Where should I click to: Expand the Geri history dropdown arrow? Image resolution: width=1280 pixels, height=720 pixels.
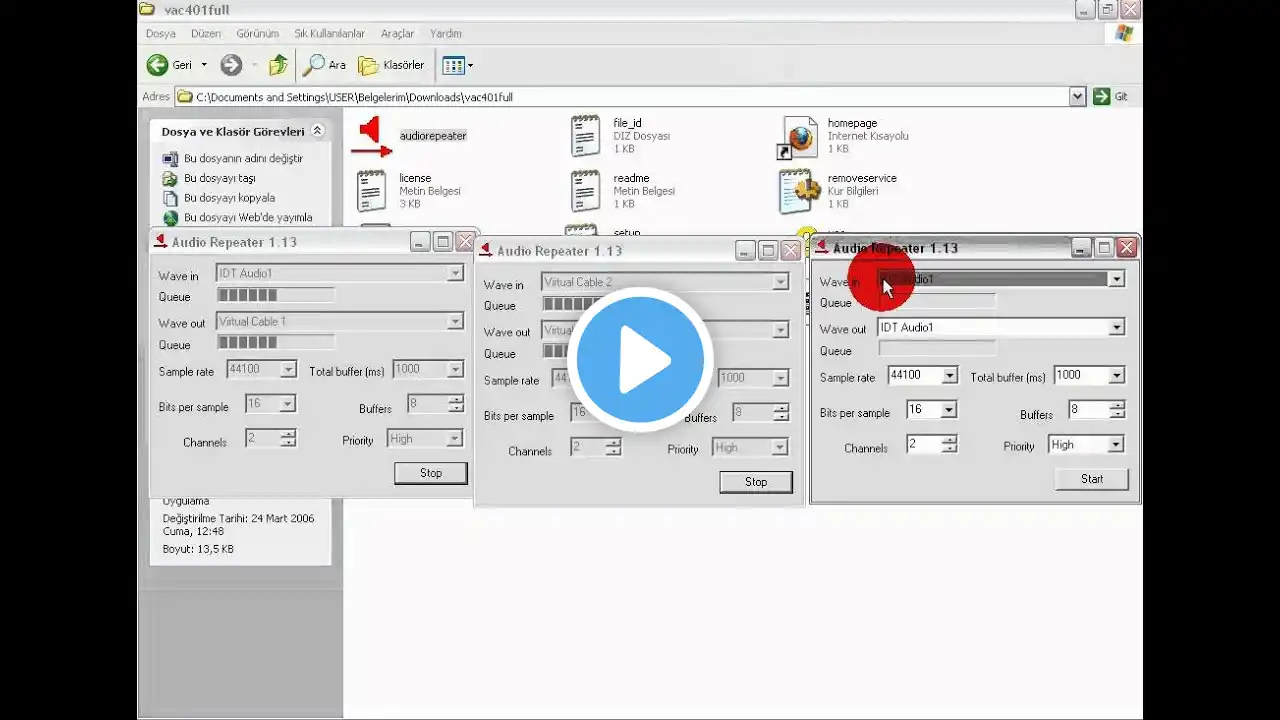204,65
